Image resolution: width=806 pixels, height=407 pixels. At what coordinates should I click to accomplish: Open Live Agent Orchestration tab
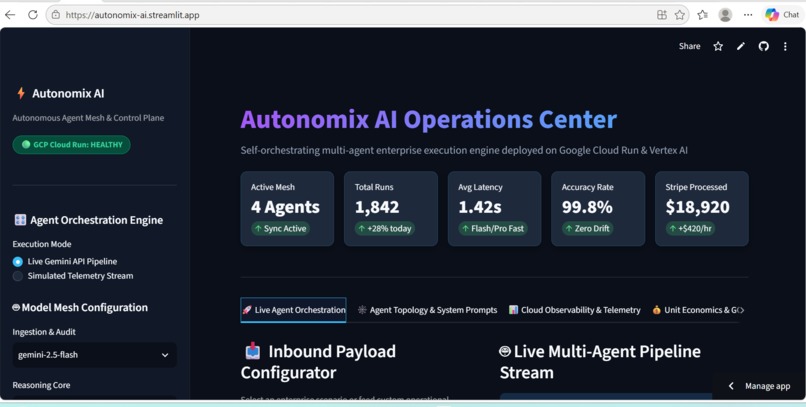point(294,310)
